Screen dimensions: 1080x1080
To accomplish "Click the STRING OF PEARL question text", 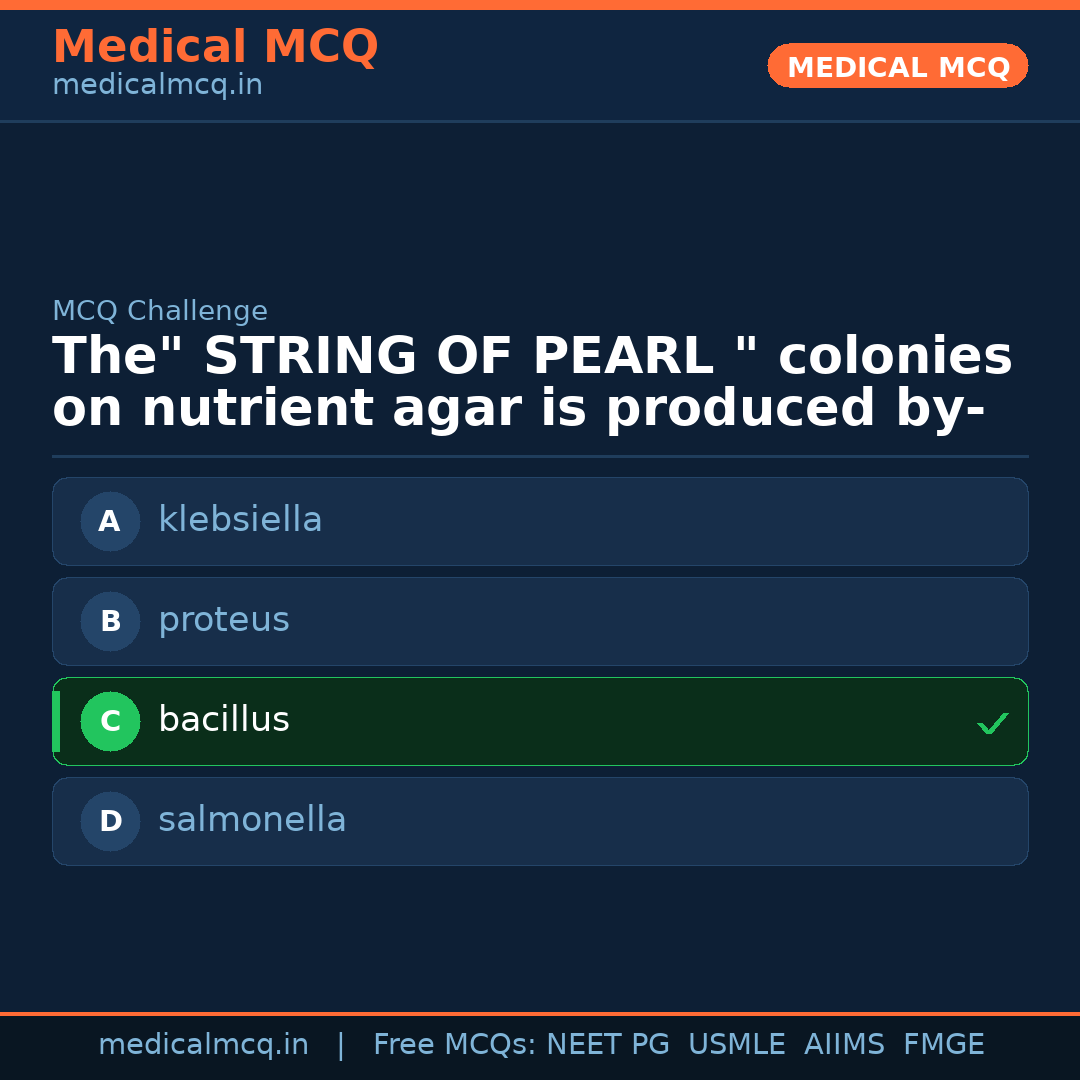I will (x=532, y=383).
